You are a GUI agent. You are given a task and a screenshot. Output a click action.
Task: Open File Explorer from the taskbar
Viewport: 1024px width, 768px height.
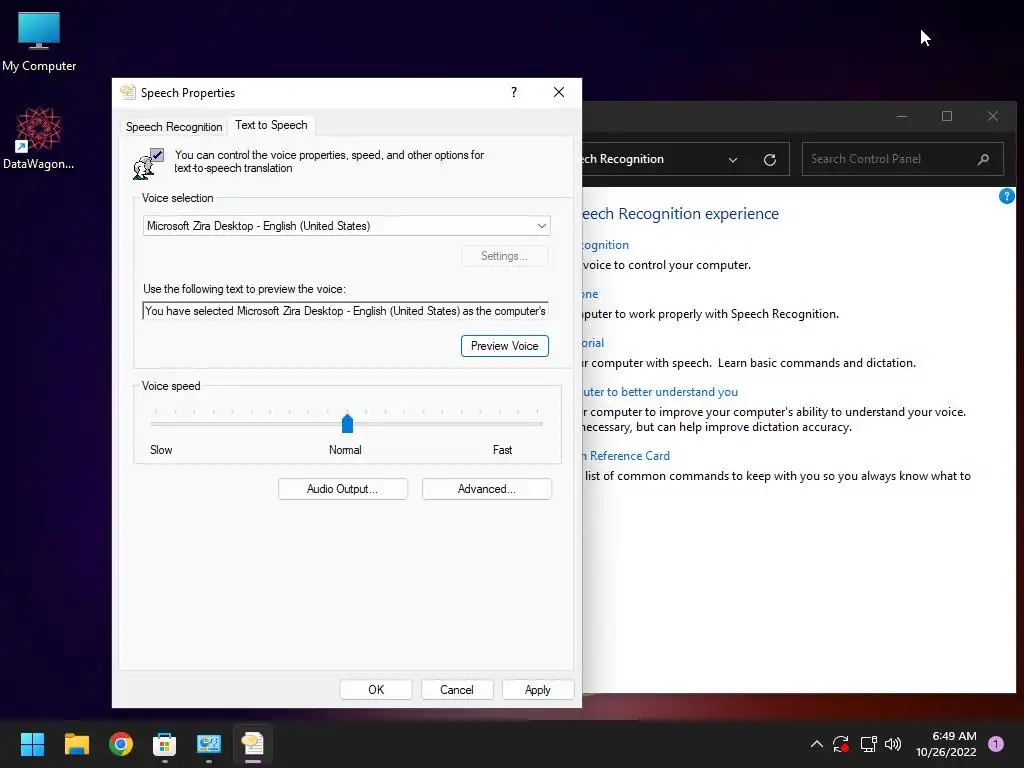76,744
